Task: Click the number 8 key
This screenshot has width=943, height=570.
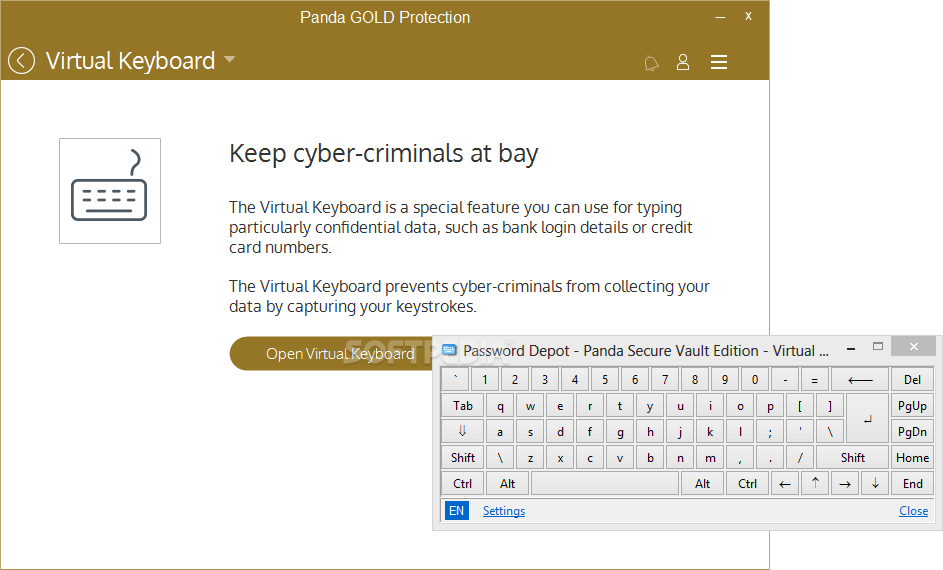Action: (695, 379)
